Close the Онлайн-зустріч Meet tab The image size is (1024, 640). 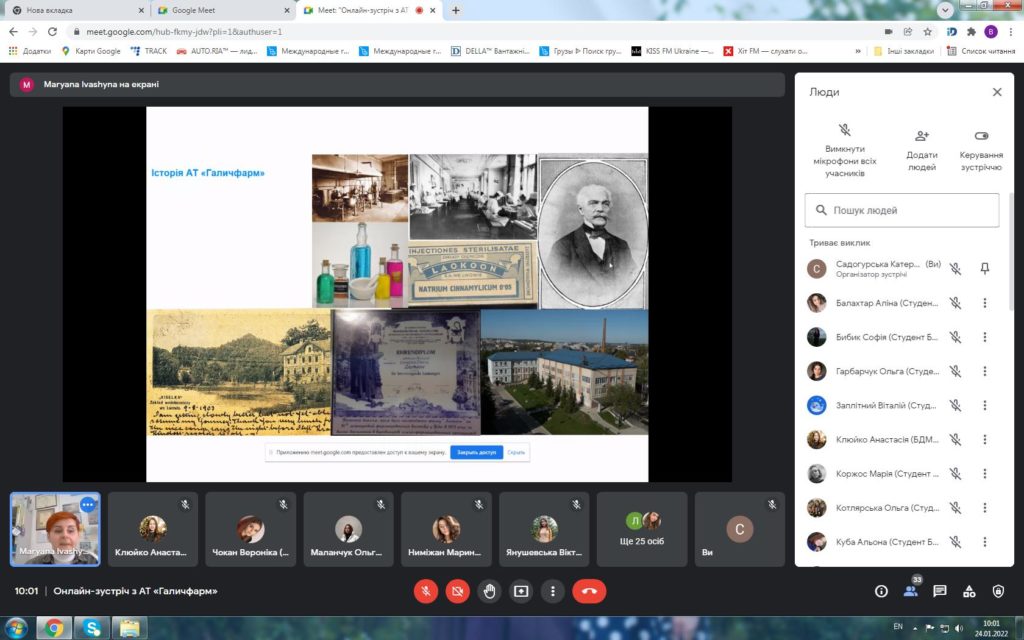point(432,10)
